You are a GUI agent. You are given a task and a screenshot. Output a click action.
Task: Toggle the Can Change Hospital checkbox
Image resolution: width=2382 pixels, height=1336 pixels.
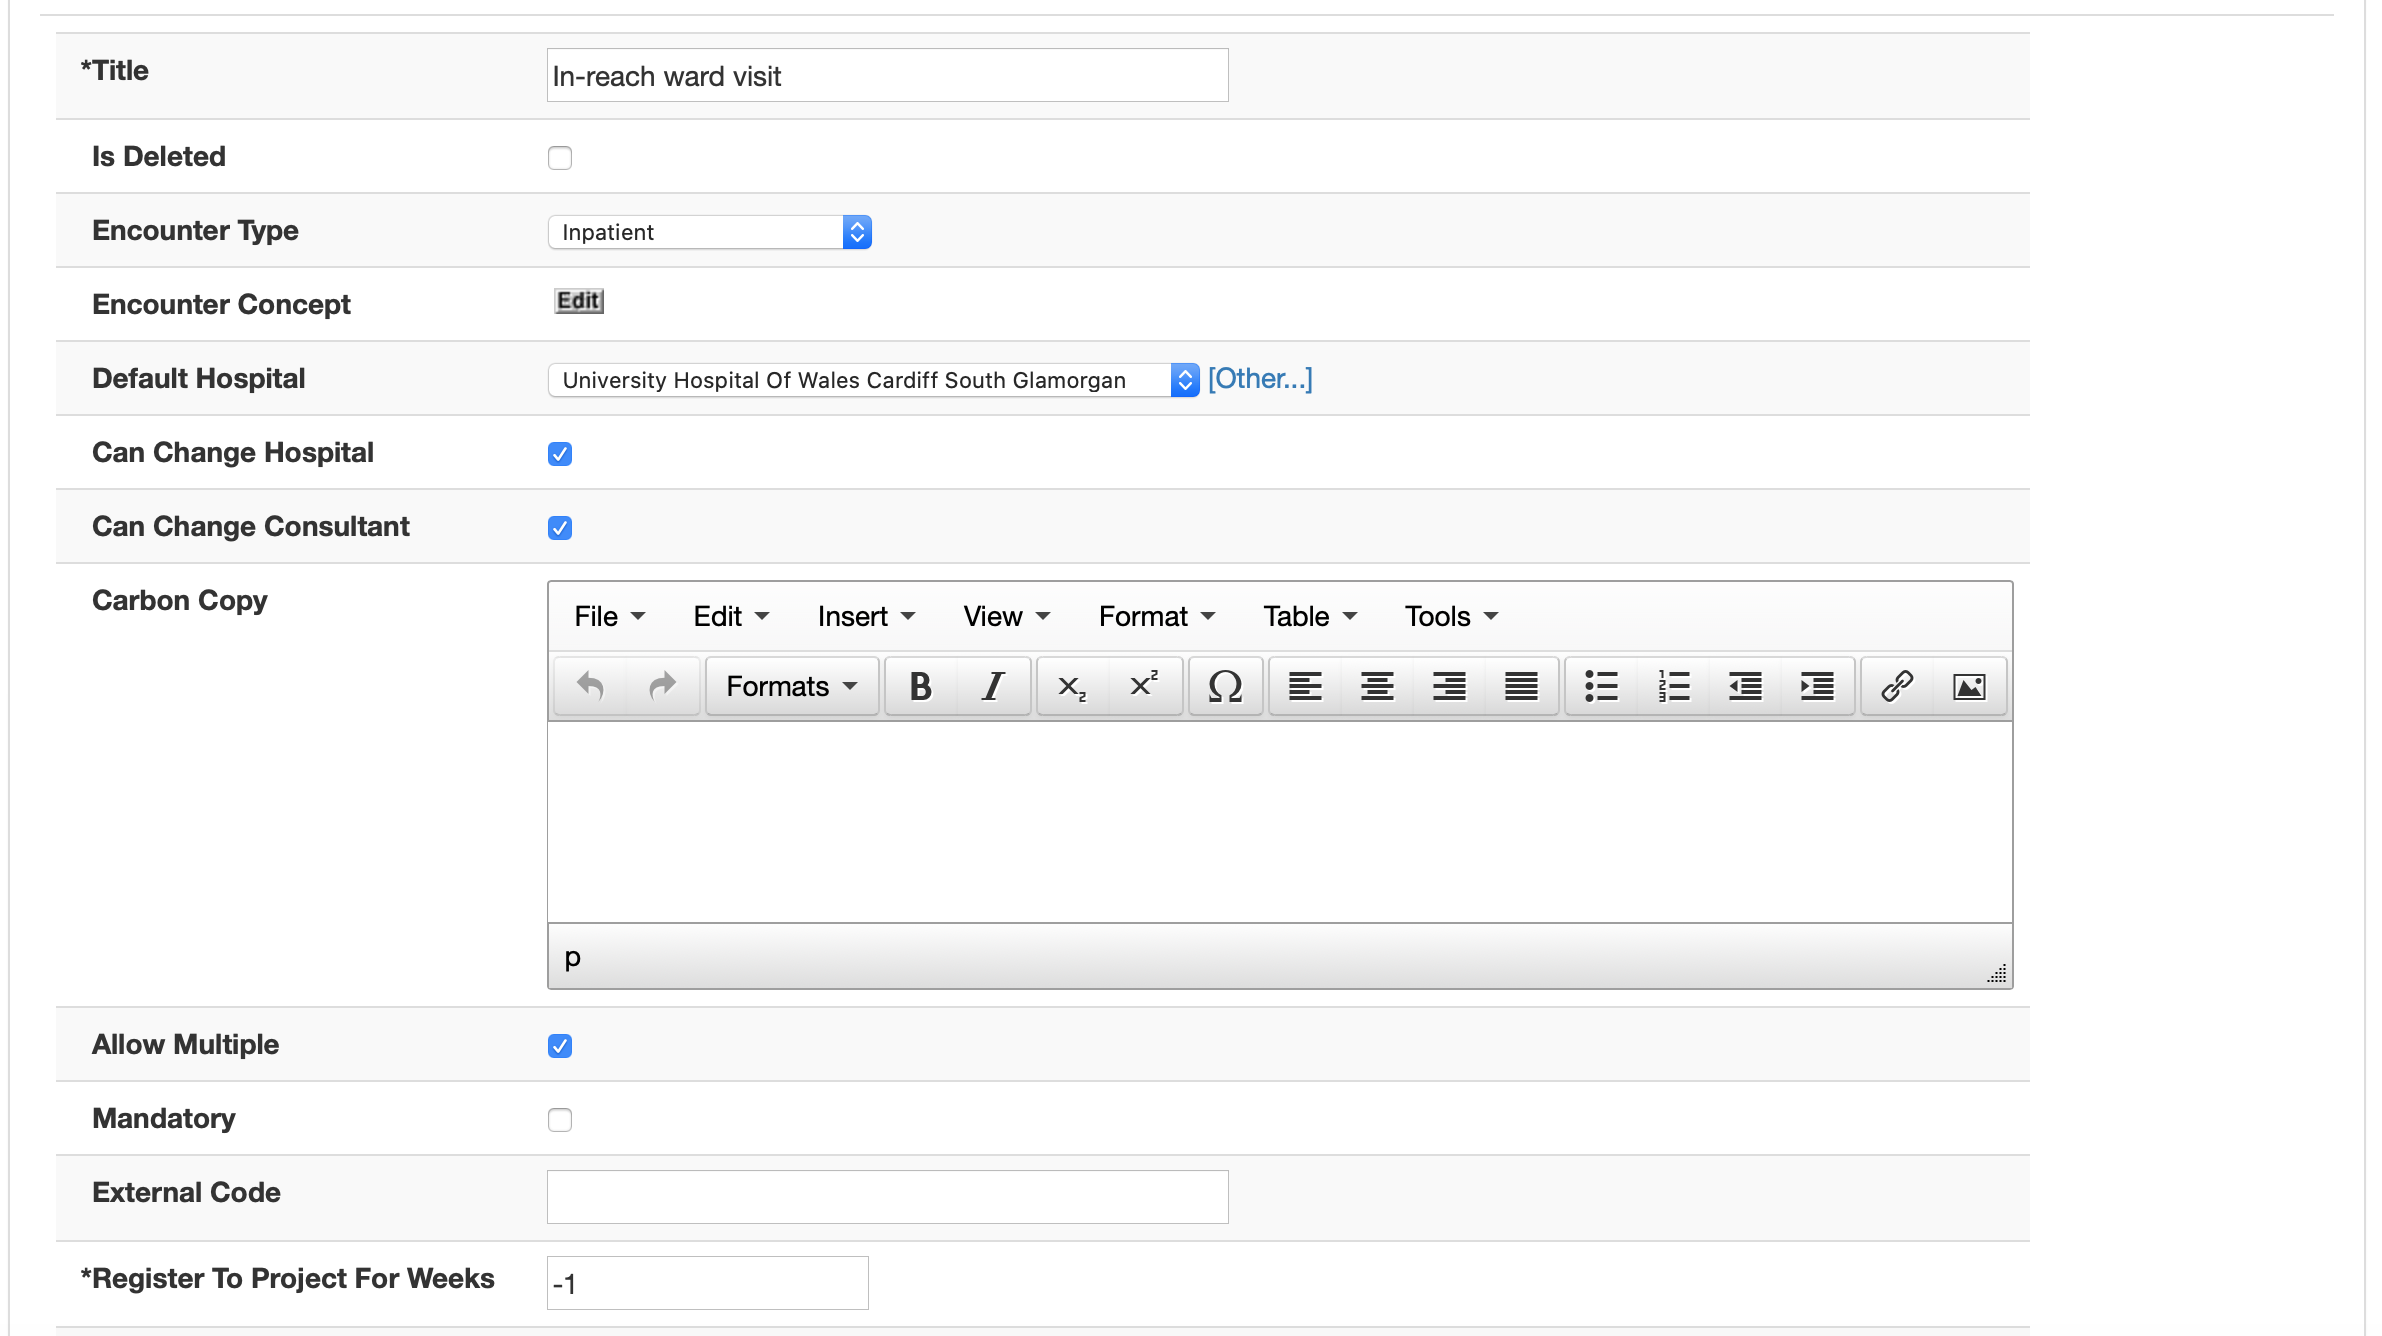click(560, 453)
